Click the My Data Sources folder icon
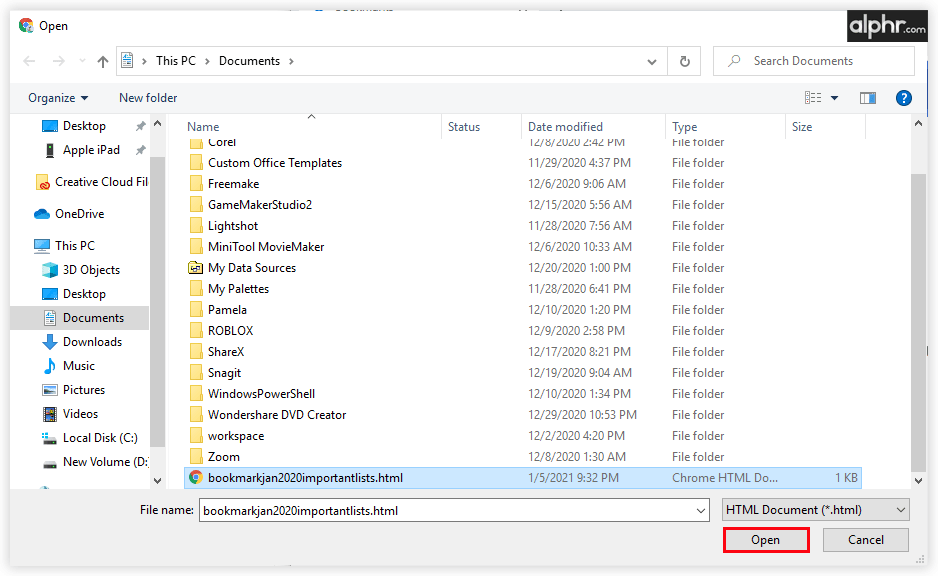The width and height of the screenshot is (938, 576). pos(196,267)
